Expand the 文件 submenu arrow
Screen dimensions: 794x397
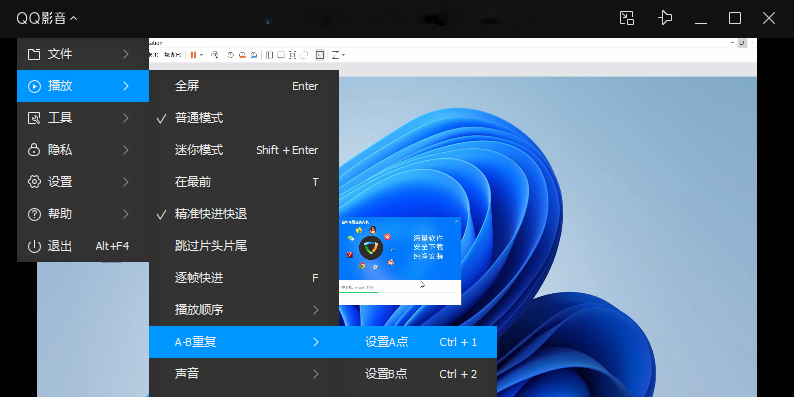[x=126, y=54]
